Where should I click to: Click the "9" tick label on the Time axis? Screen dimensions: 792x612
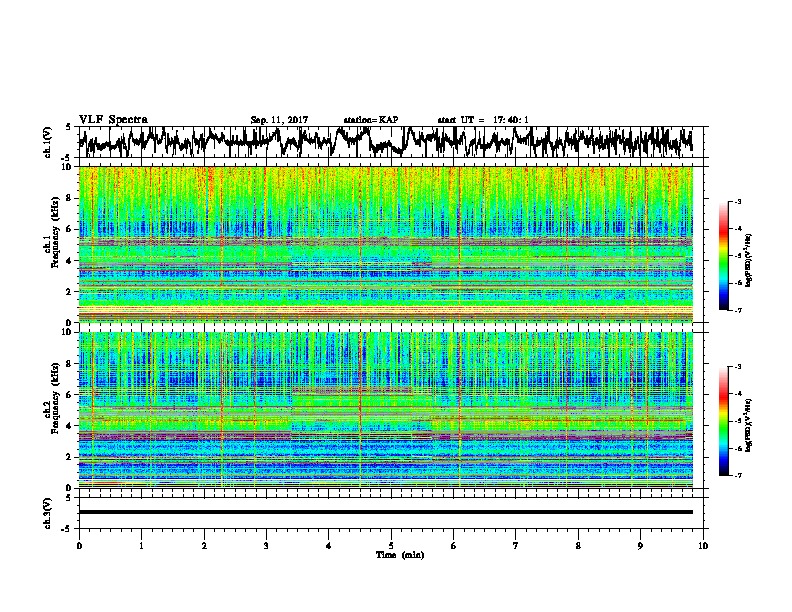click(640, 546)
